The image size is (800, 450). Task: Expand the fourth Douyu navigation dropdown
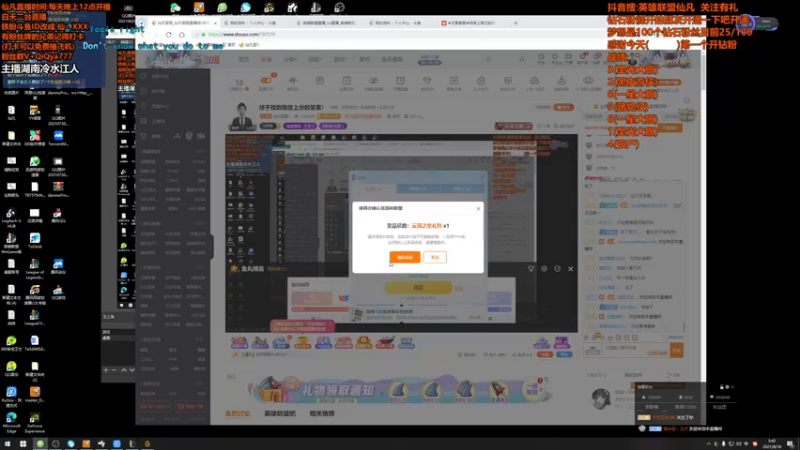pyautogui.click(x=315, y=59)
